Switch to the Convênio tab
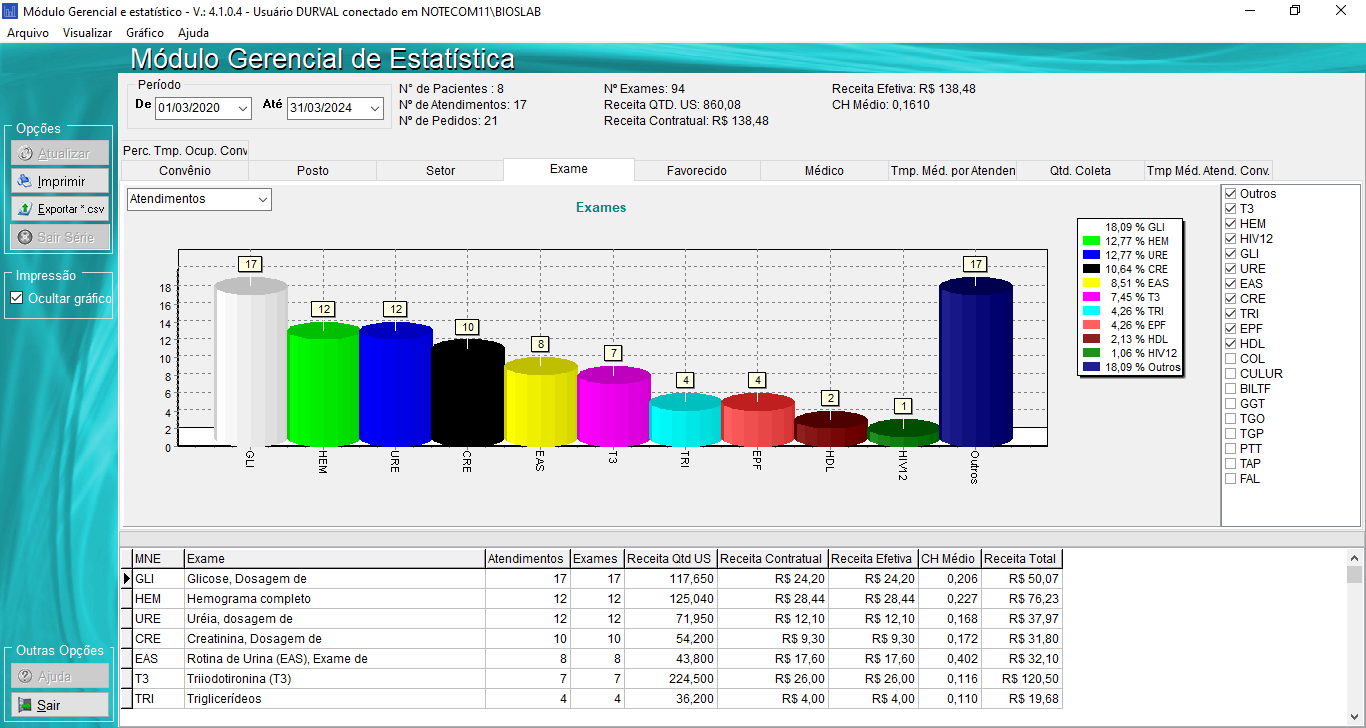 185,171
